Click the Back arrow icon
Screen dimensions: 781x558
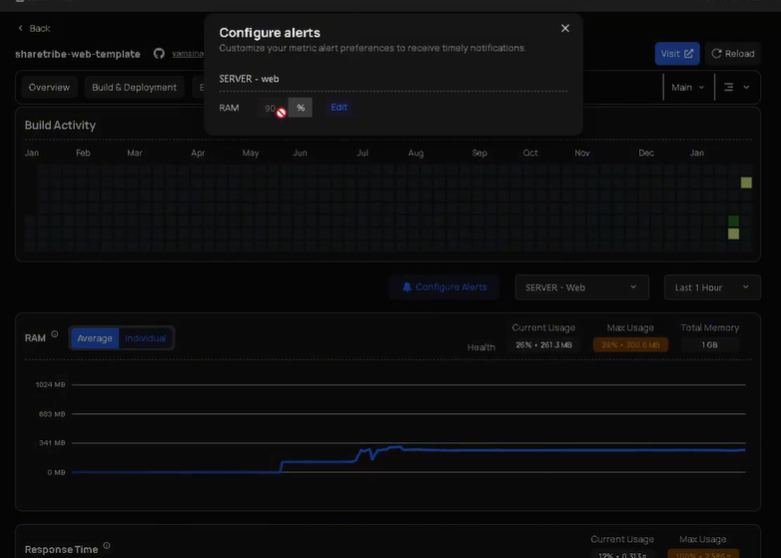21,28
